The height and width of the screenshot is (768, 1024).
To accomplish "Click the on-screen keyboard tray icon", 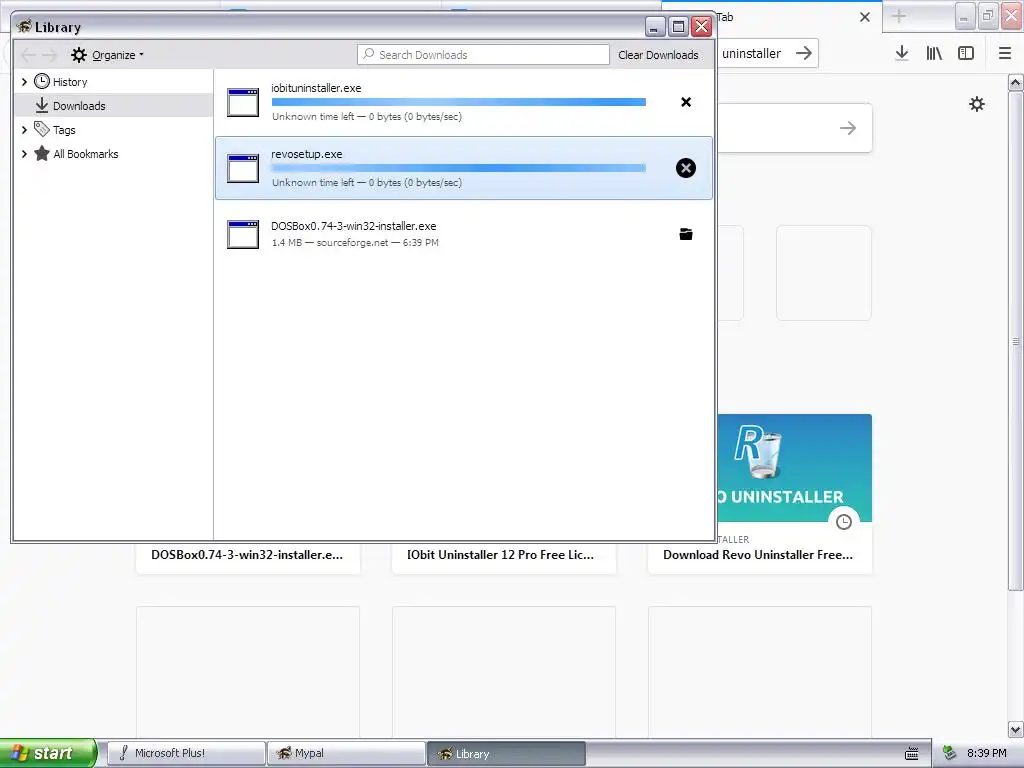I will pyautogui.click(x=912, y=754).
